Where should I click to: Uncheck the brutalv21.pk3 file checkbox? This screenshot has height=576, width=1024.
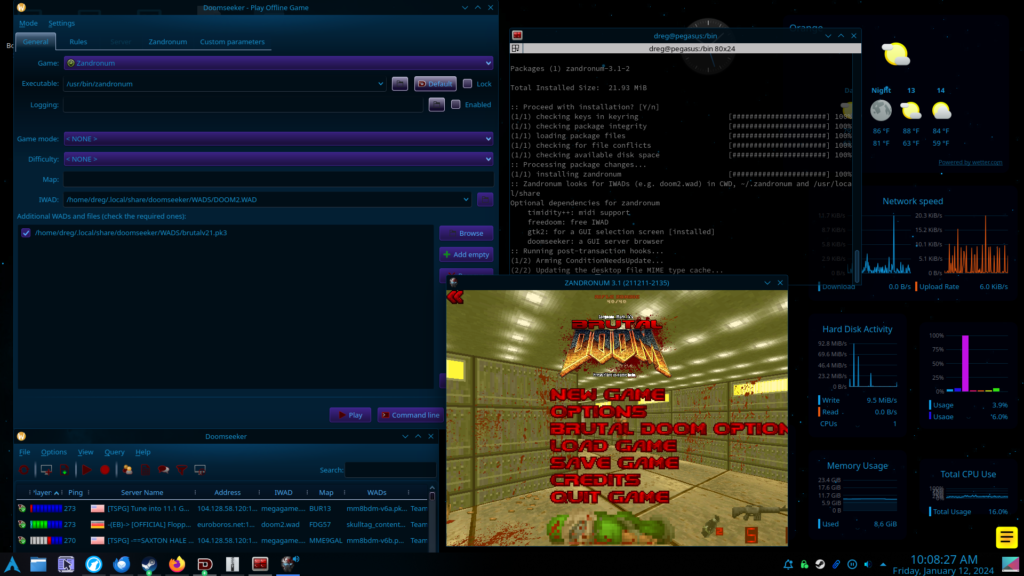pos(25,232)
